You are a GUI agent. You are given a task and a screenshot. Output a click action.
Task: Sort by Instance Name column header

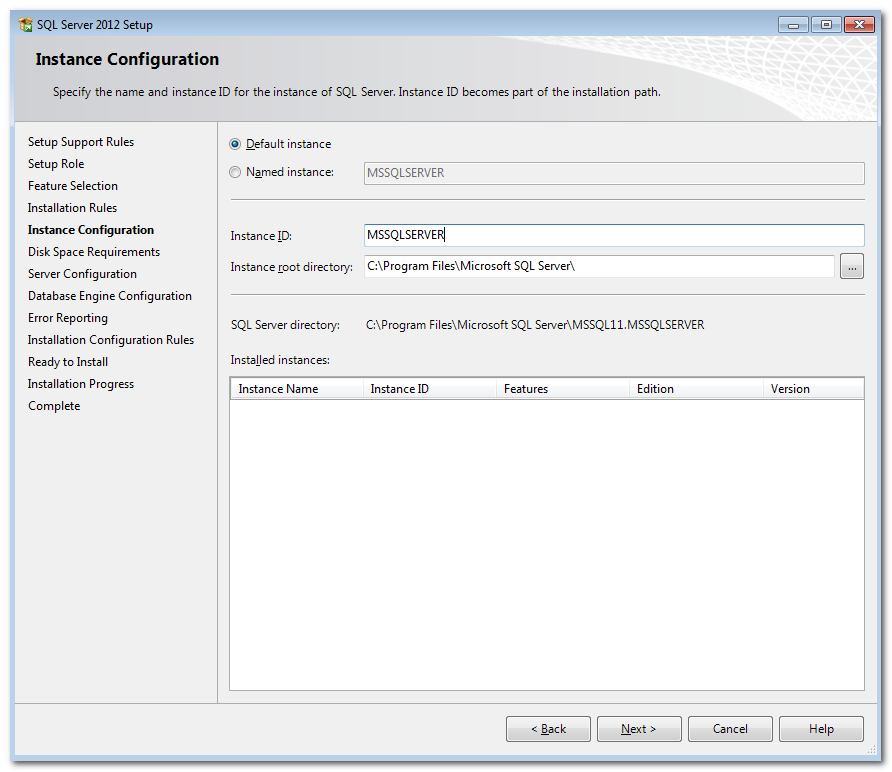297,389
